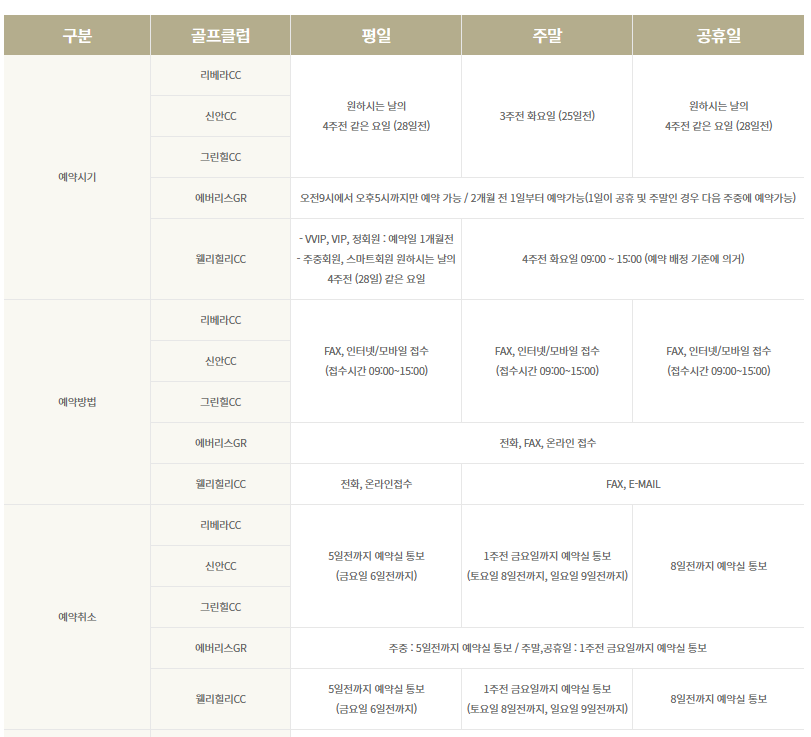Click '주중 : 5일전까지 예약실 통보 / 주말,공휴일' cell
The width and height of the screenshot is (811, 737).
pos(547,648)
